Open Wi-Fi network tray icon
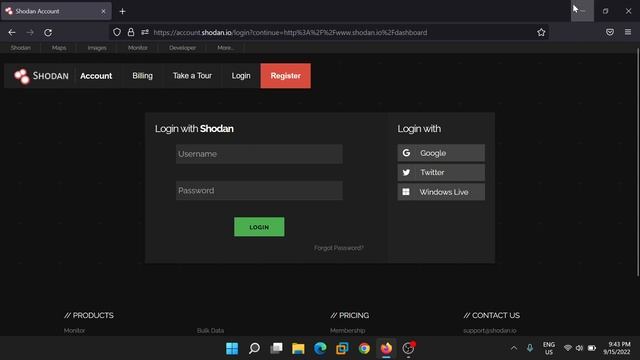This screenshot has width=640, height=360. coord(568,348)
